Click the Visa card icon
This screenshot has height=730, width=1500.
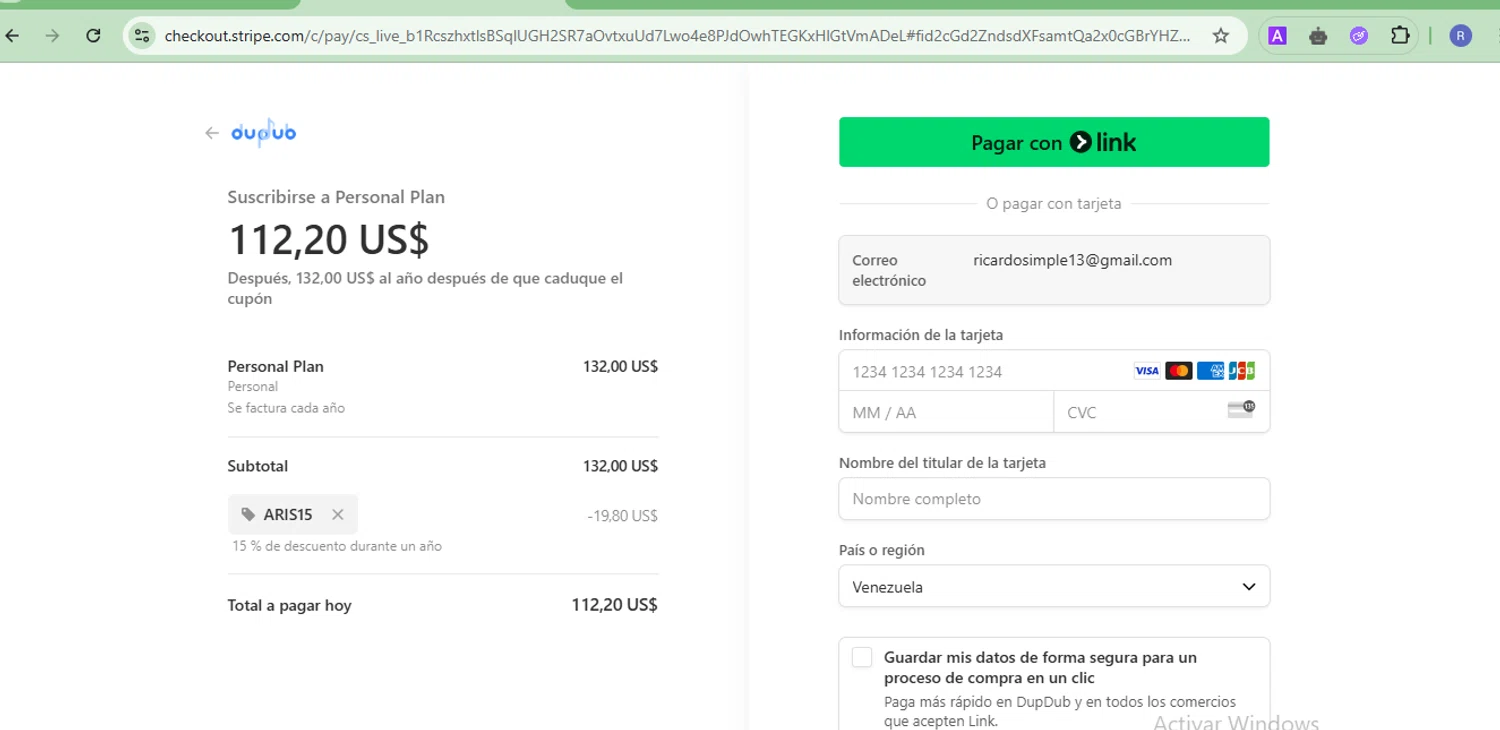pos(1147,371)
